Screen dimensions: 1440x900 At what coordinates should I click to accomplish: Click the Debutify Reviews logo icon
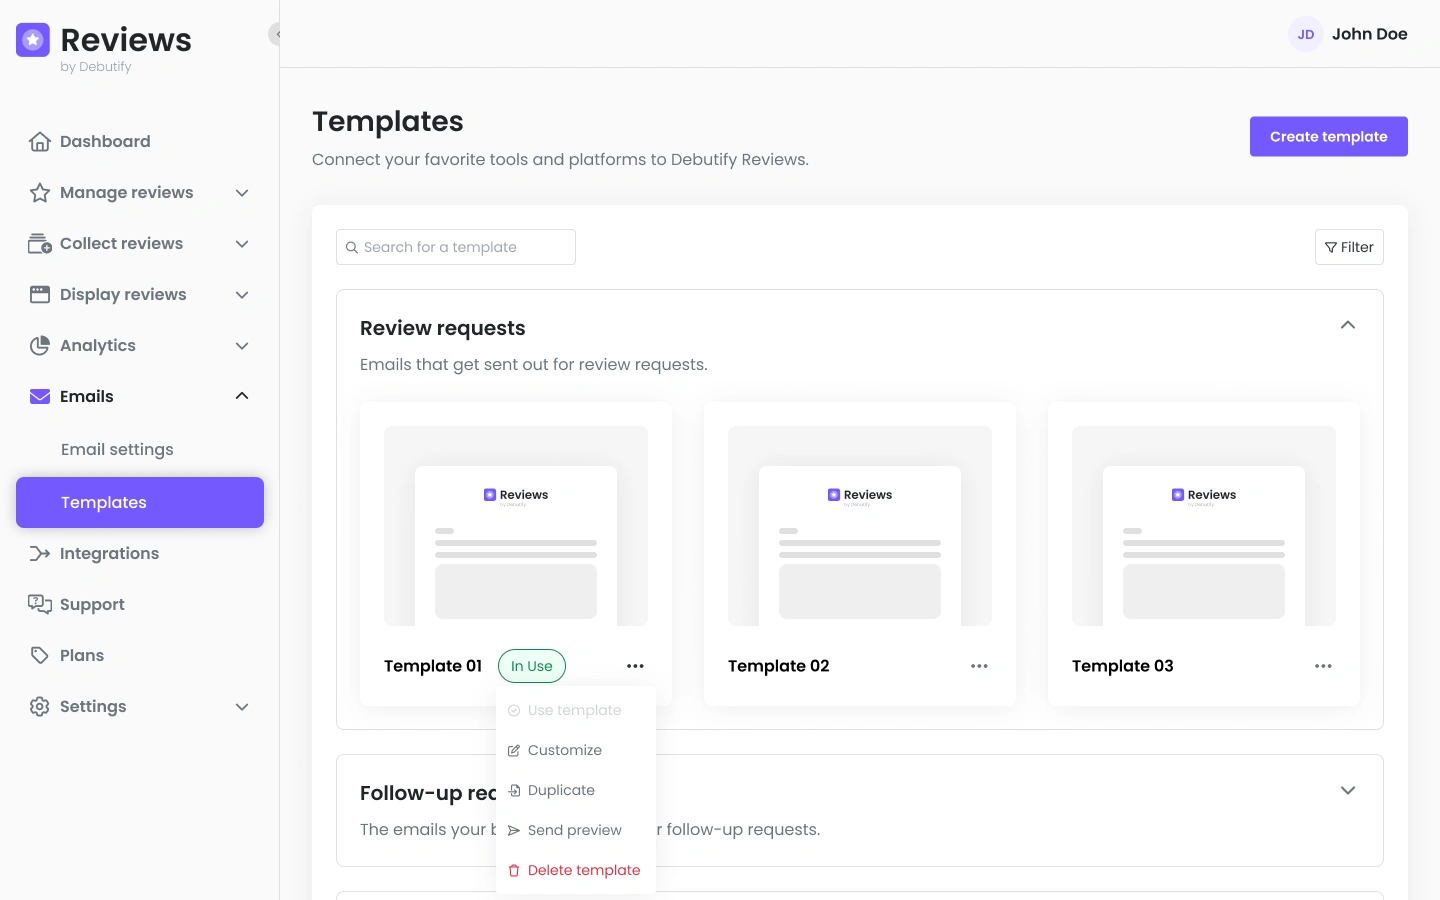(x=33, y=40)
